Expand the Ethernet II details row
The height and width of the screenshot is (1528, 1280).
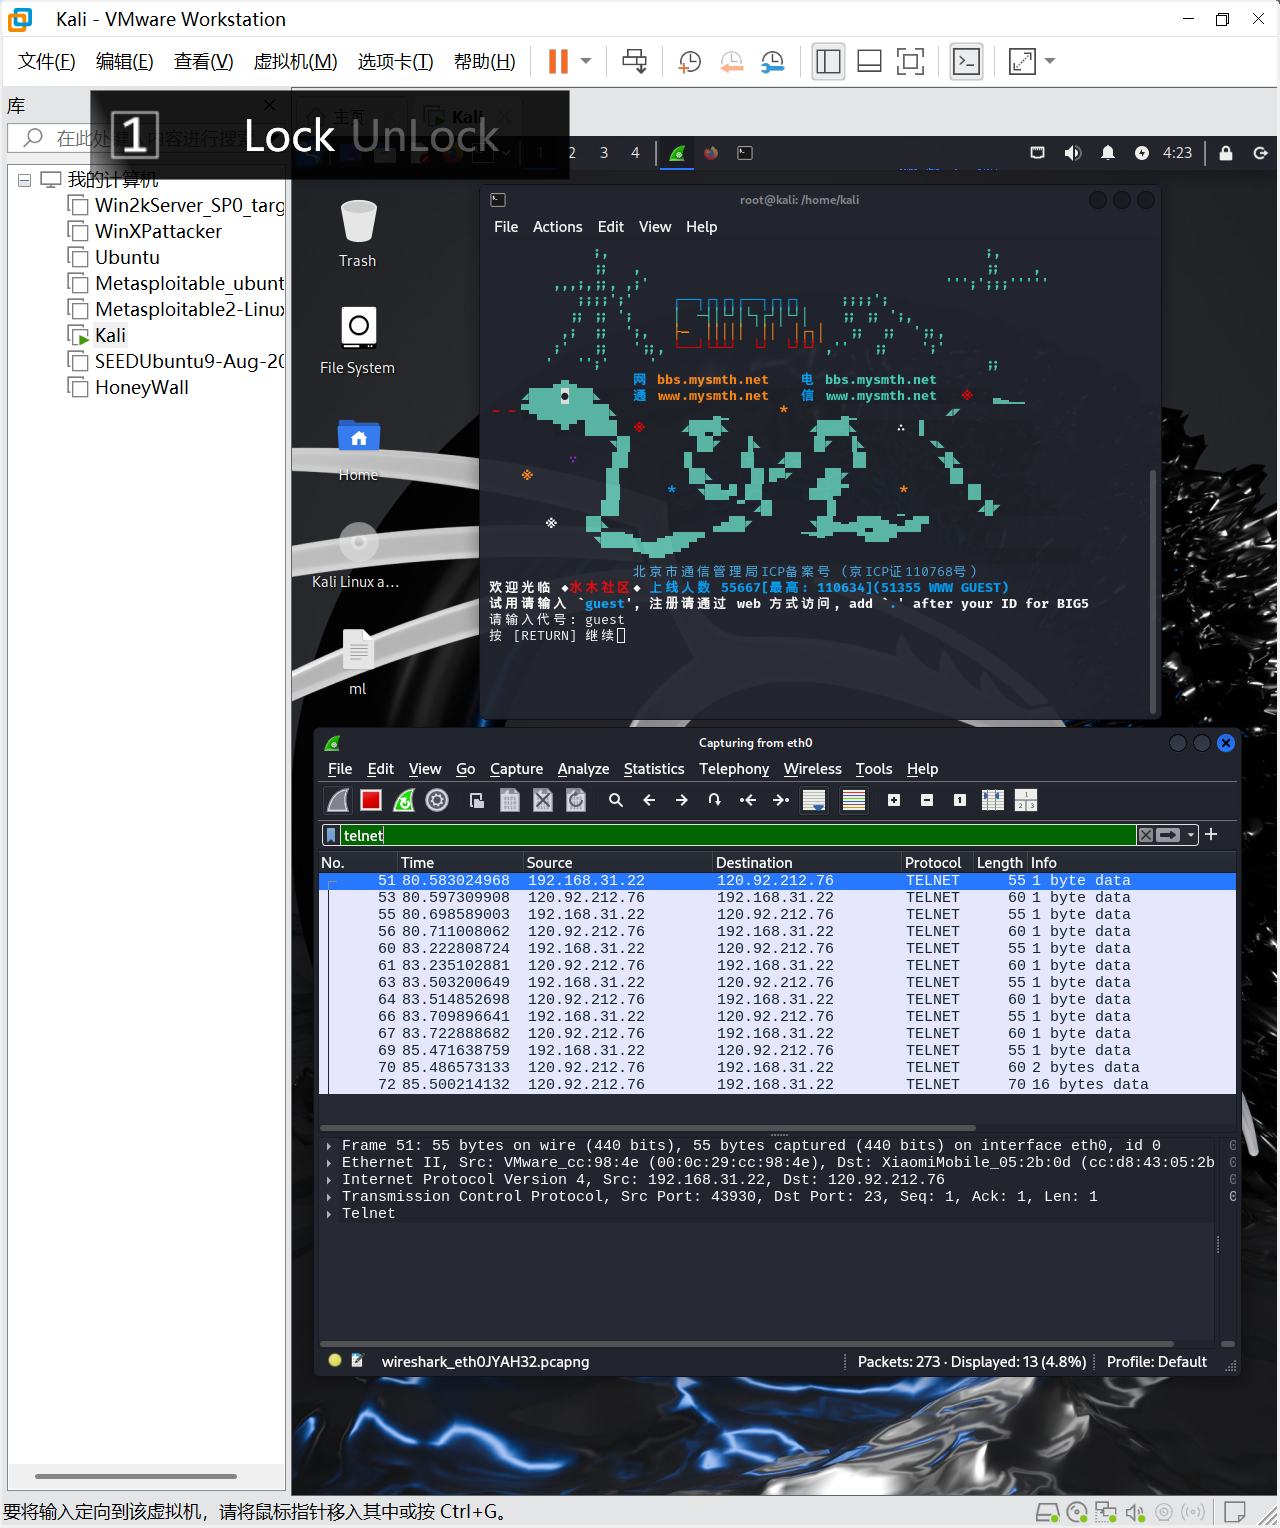pos(329,1163)
